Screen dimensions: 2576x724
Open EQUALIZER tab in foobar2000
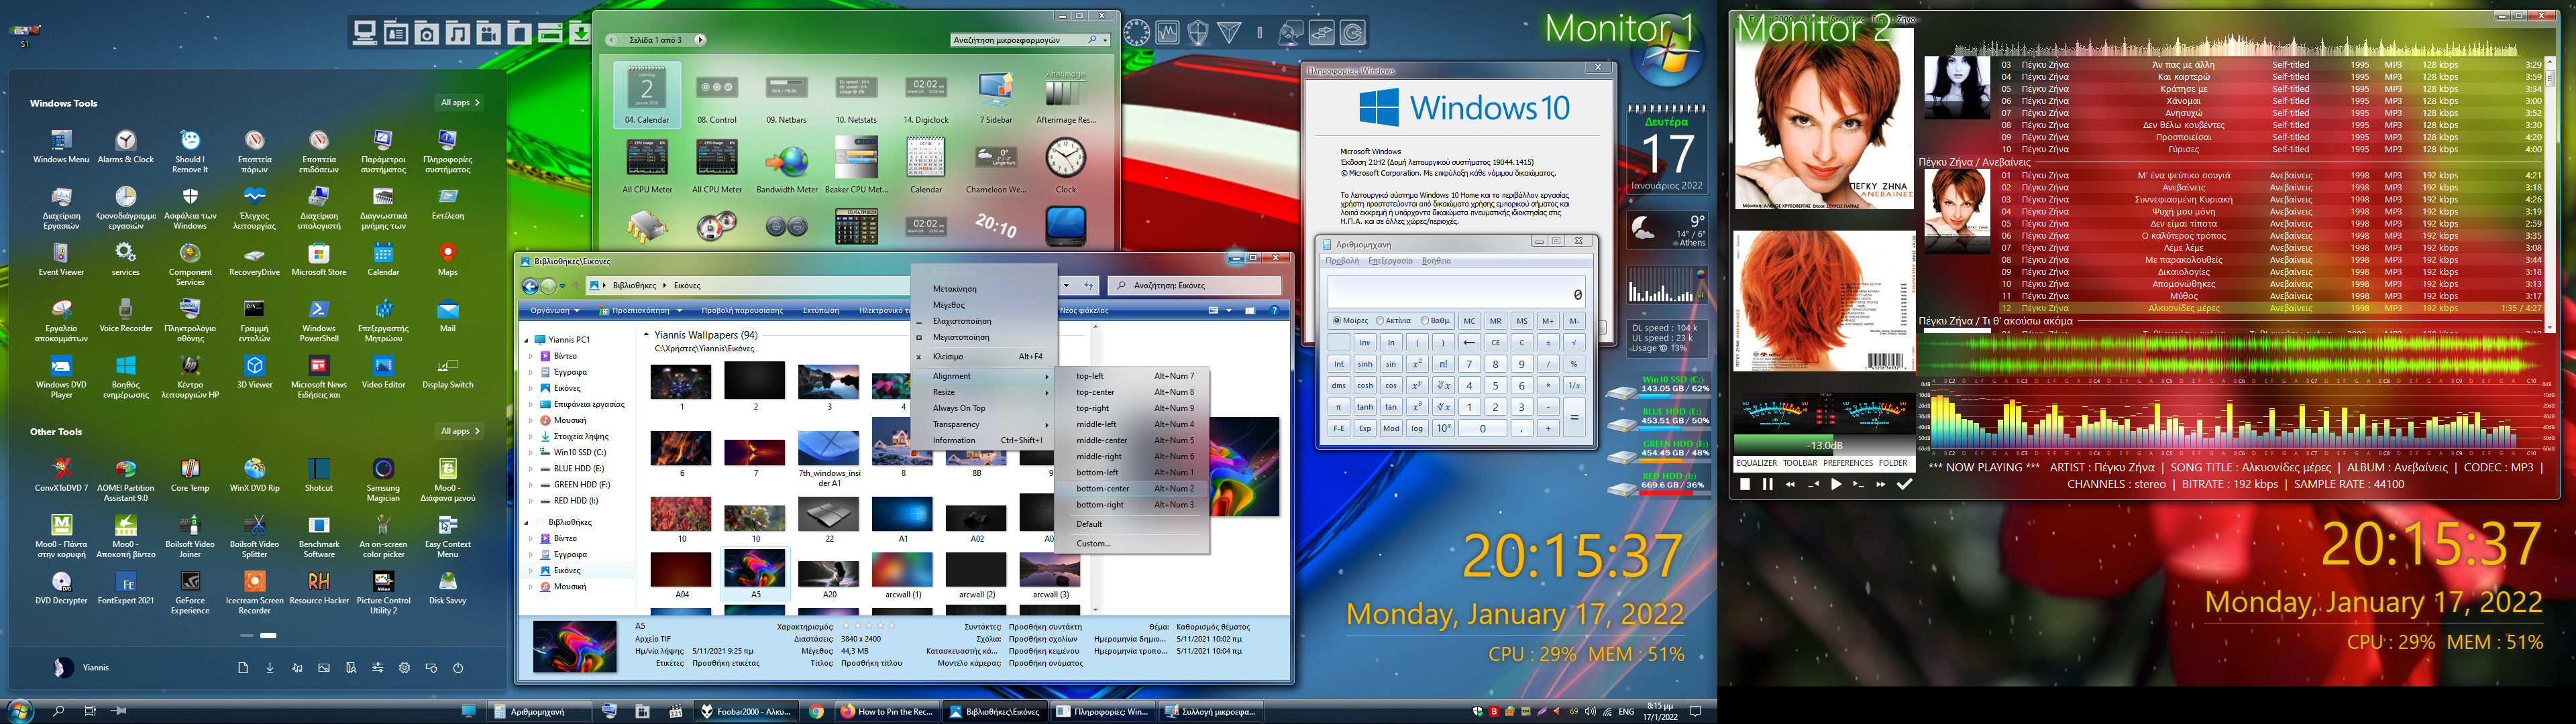[1757, 463]
